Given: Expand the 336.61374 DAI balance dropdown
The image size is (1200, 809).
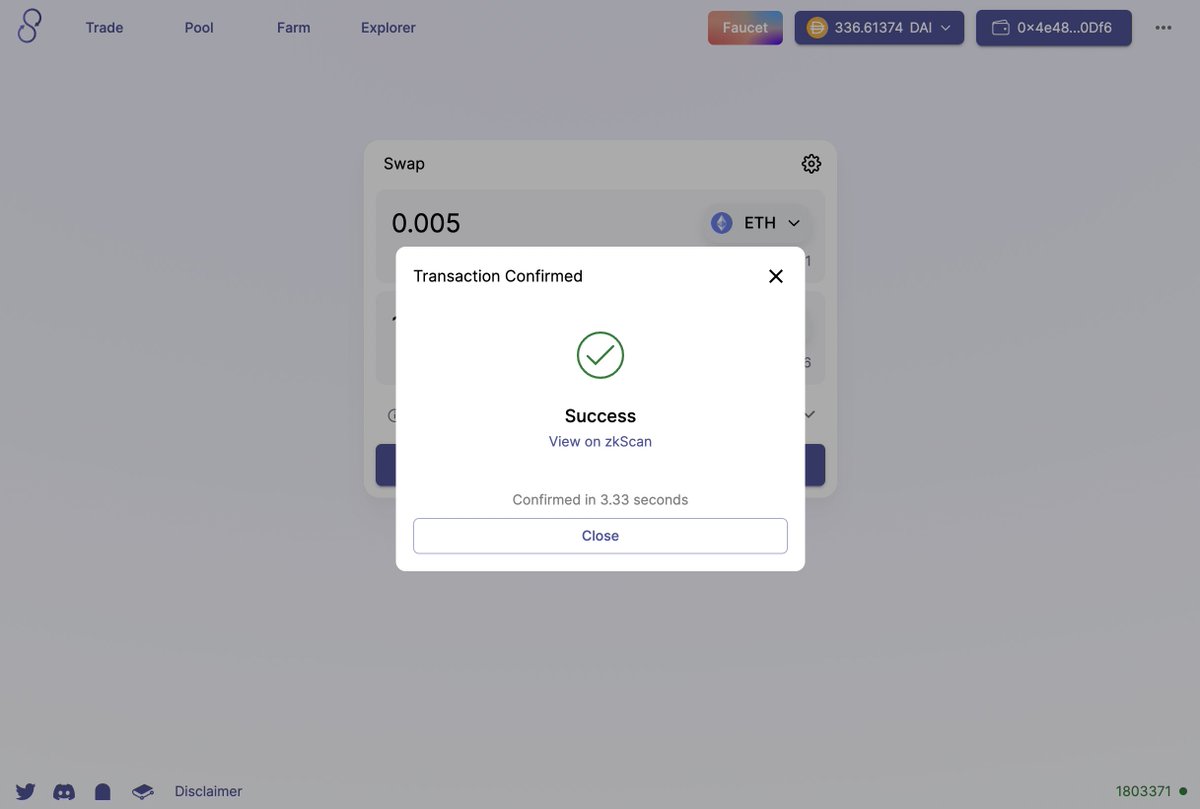Looking at the screenshot, I should [879, 28].
